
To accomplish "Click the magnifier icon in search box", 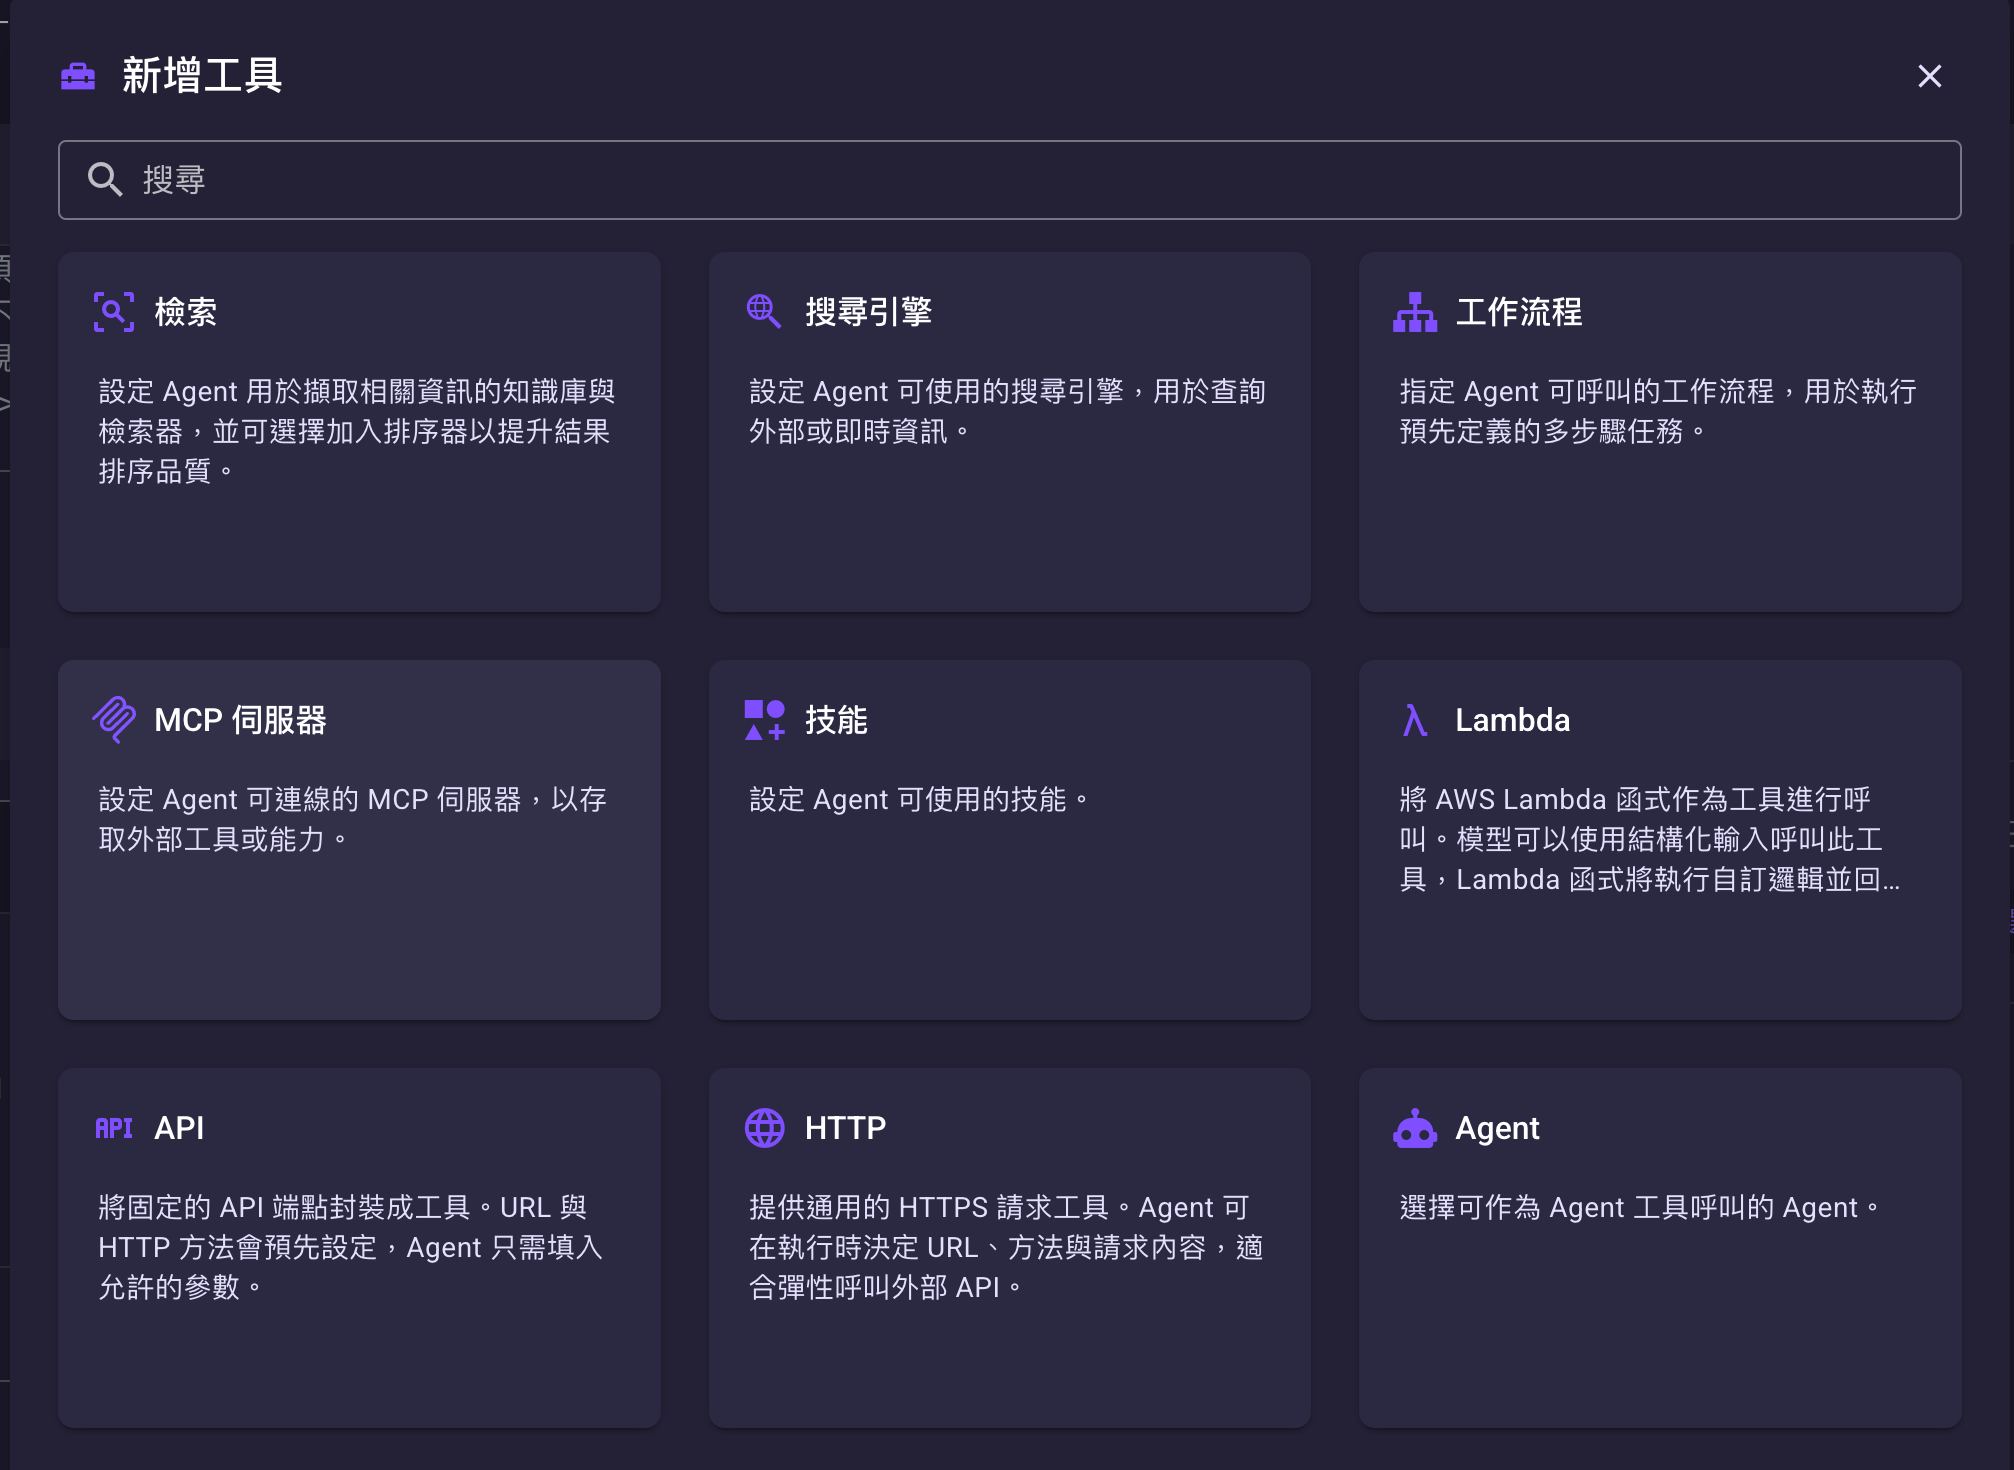I will [x=105, y=180].
